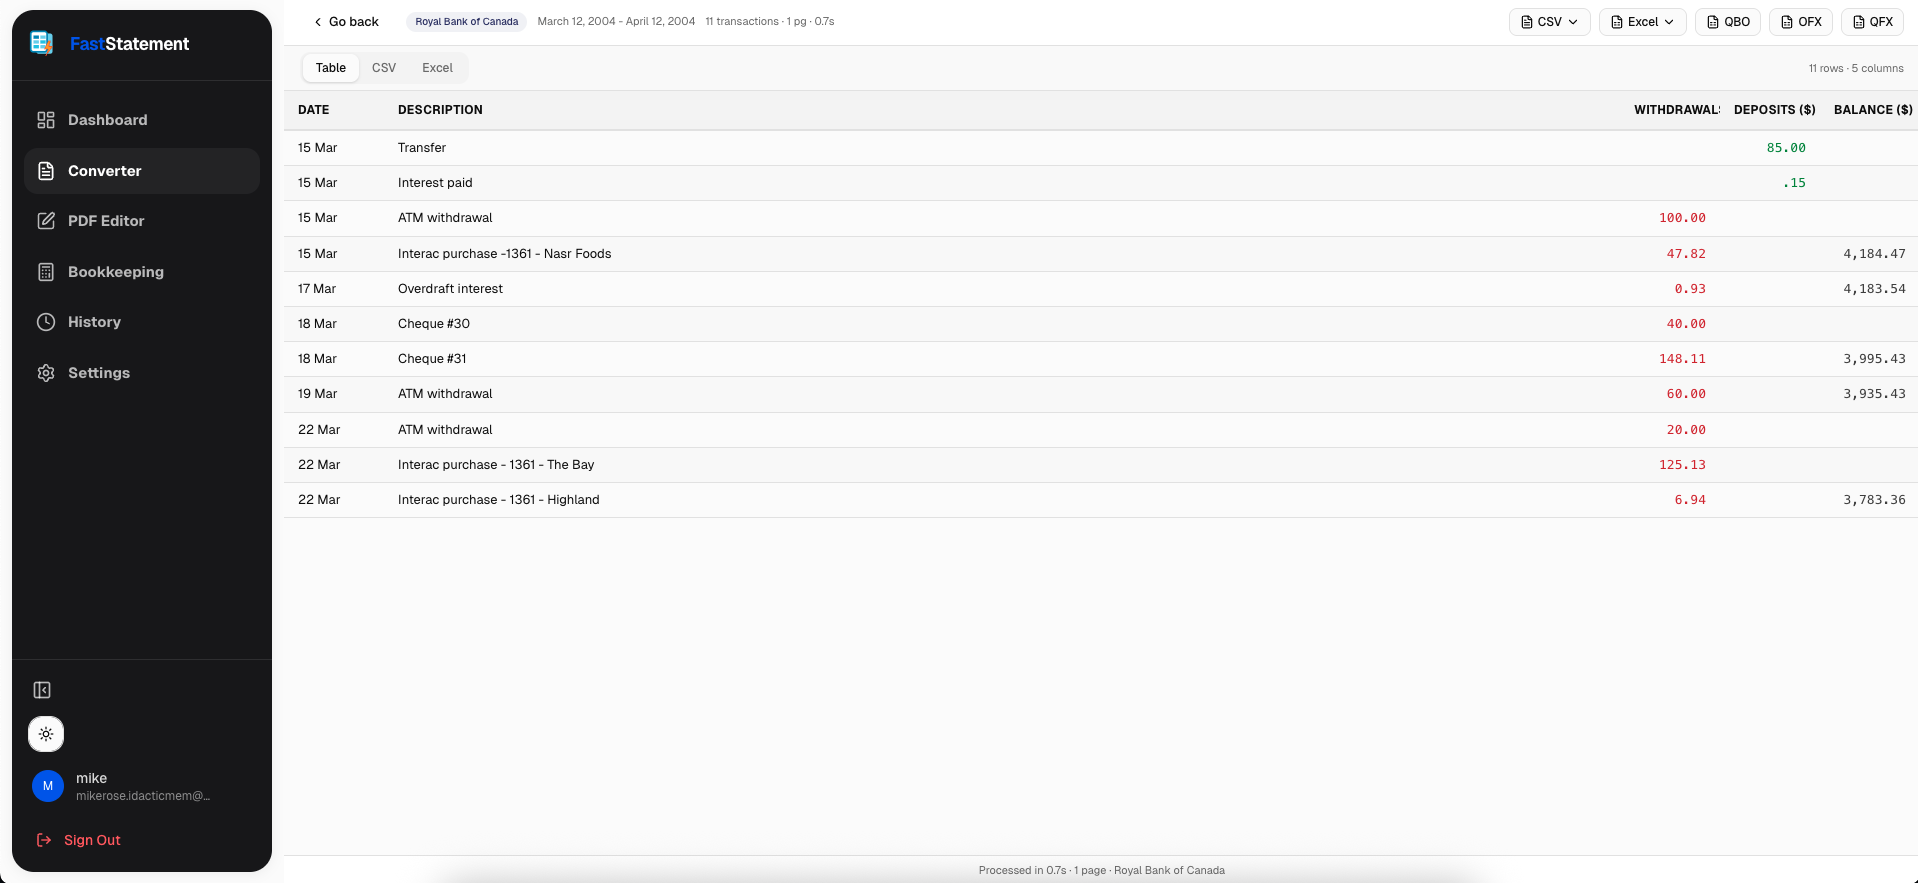1918x883 pixels.
Task: Export statement as QBO file
Action: (1728, 22)
